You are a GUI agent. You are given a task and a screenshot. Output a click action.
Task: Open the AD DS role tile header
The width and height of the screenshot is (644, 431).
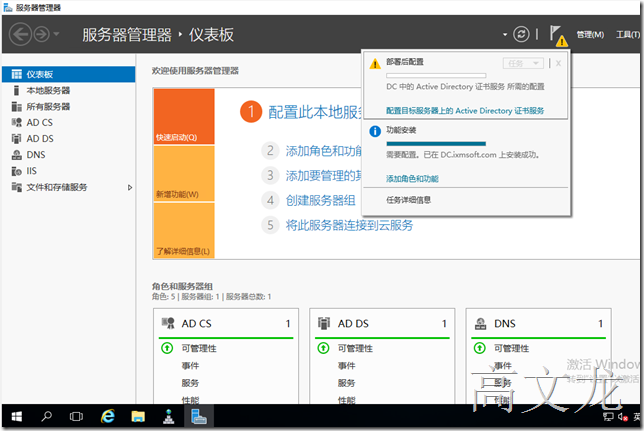click(382, 324)
